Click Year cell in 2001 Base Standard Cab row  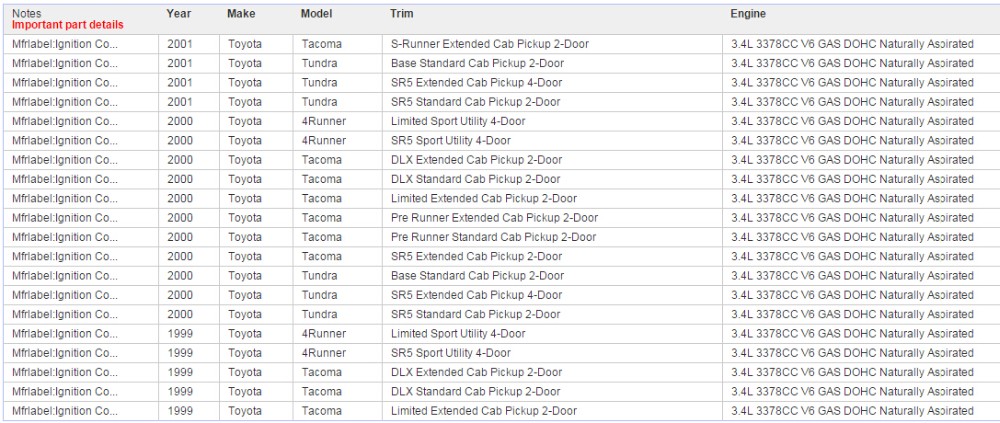coord(179,63)
